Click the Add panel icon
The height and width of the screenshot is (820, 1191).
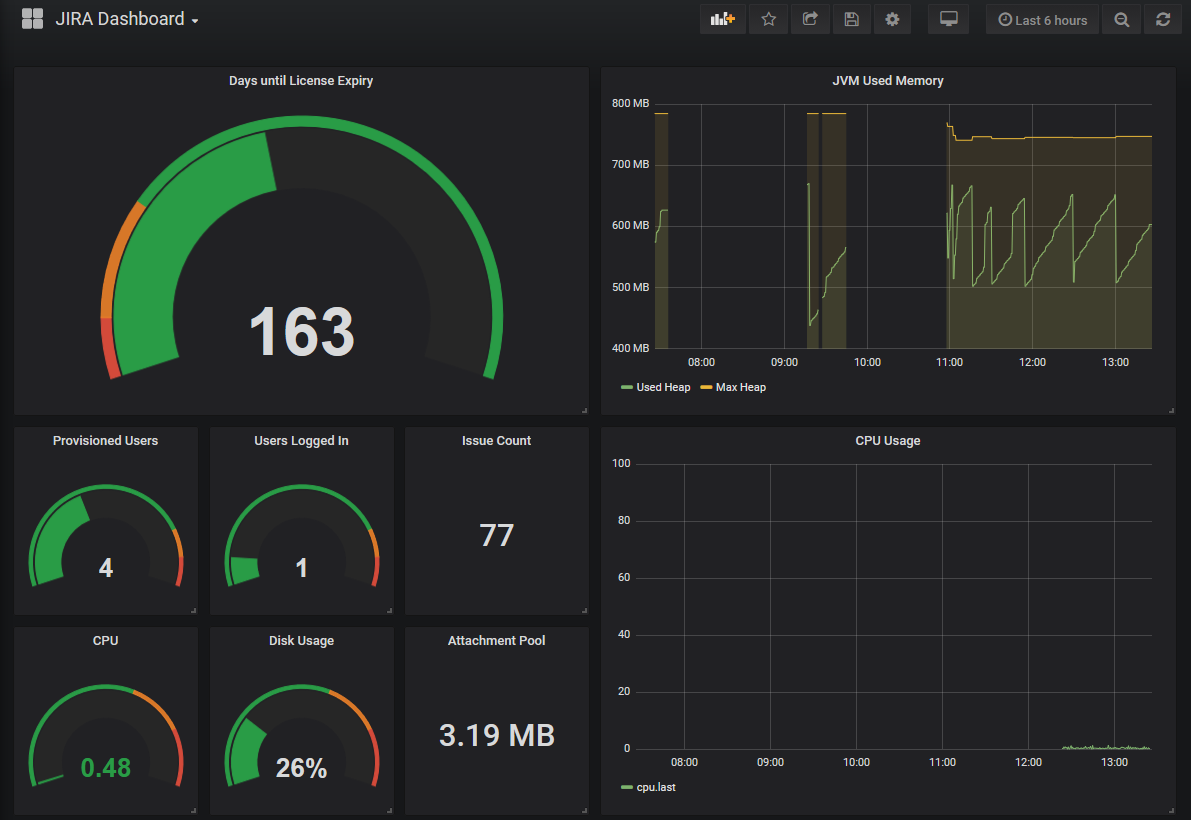pos(722,19)
